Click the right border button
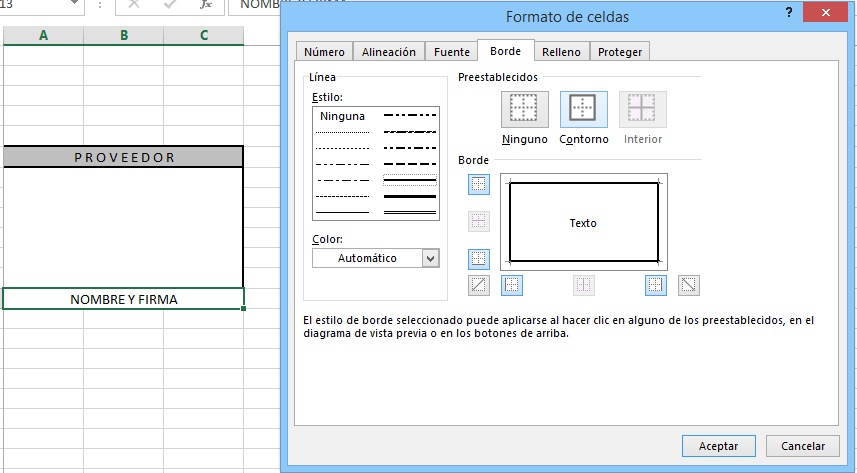The image size is (857, 473). tap(656, 286)
